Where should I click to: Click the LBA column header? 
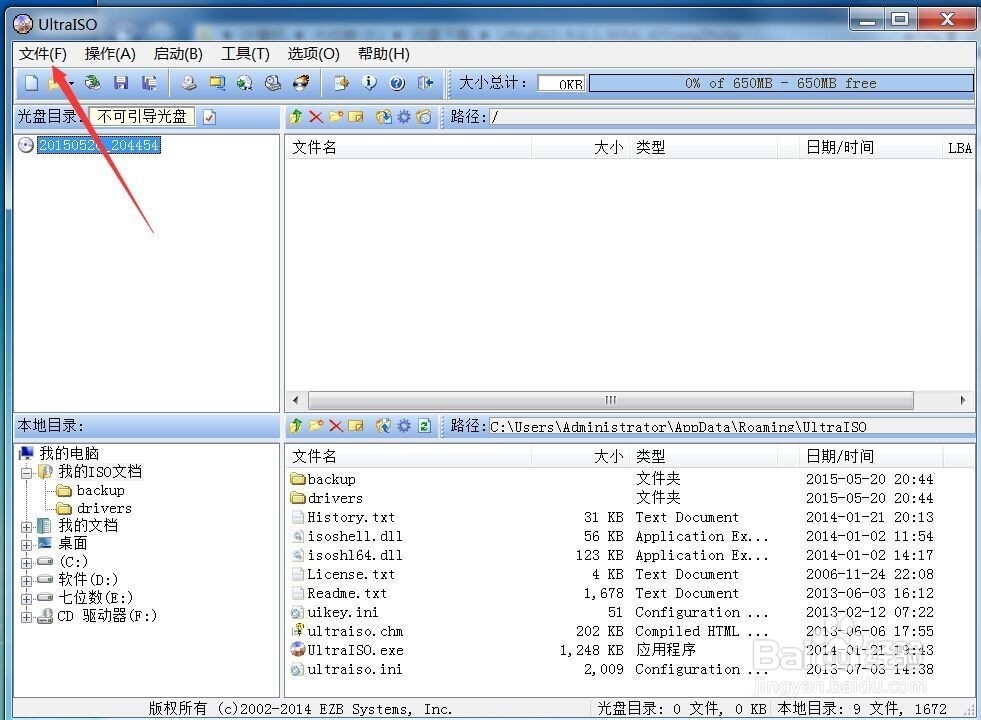[x=958, y=148]
